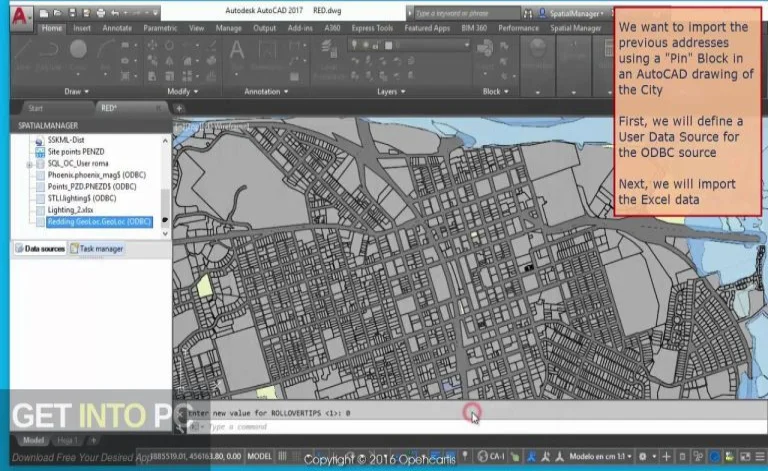Click the Plot printer icon
The height and width of the screenshot is (471, 768).
pyautogui.click(x=100, y=13)
